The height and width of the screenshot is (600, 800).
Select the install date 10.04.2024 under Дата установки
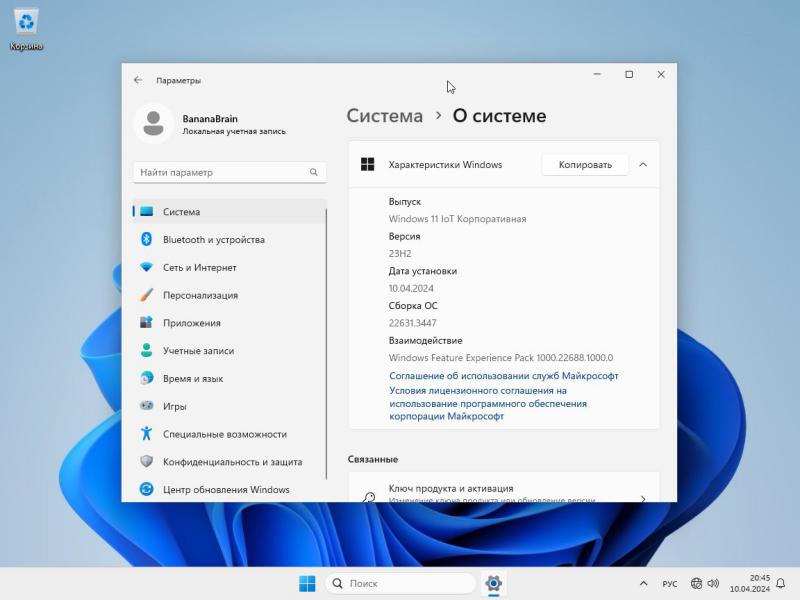(x=411, y=288)
